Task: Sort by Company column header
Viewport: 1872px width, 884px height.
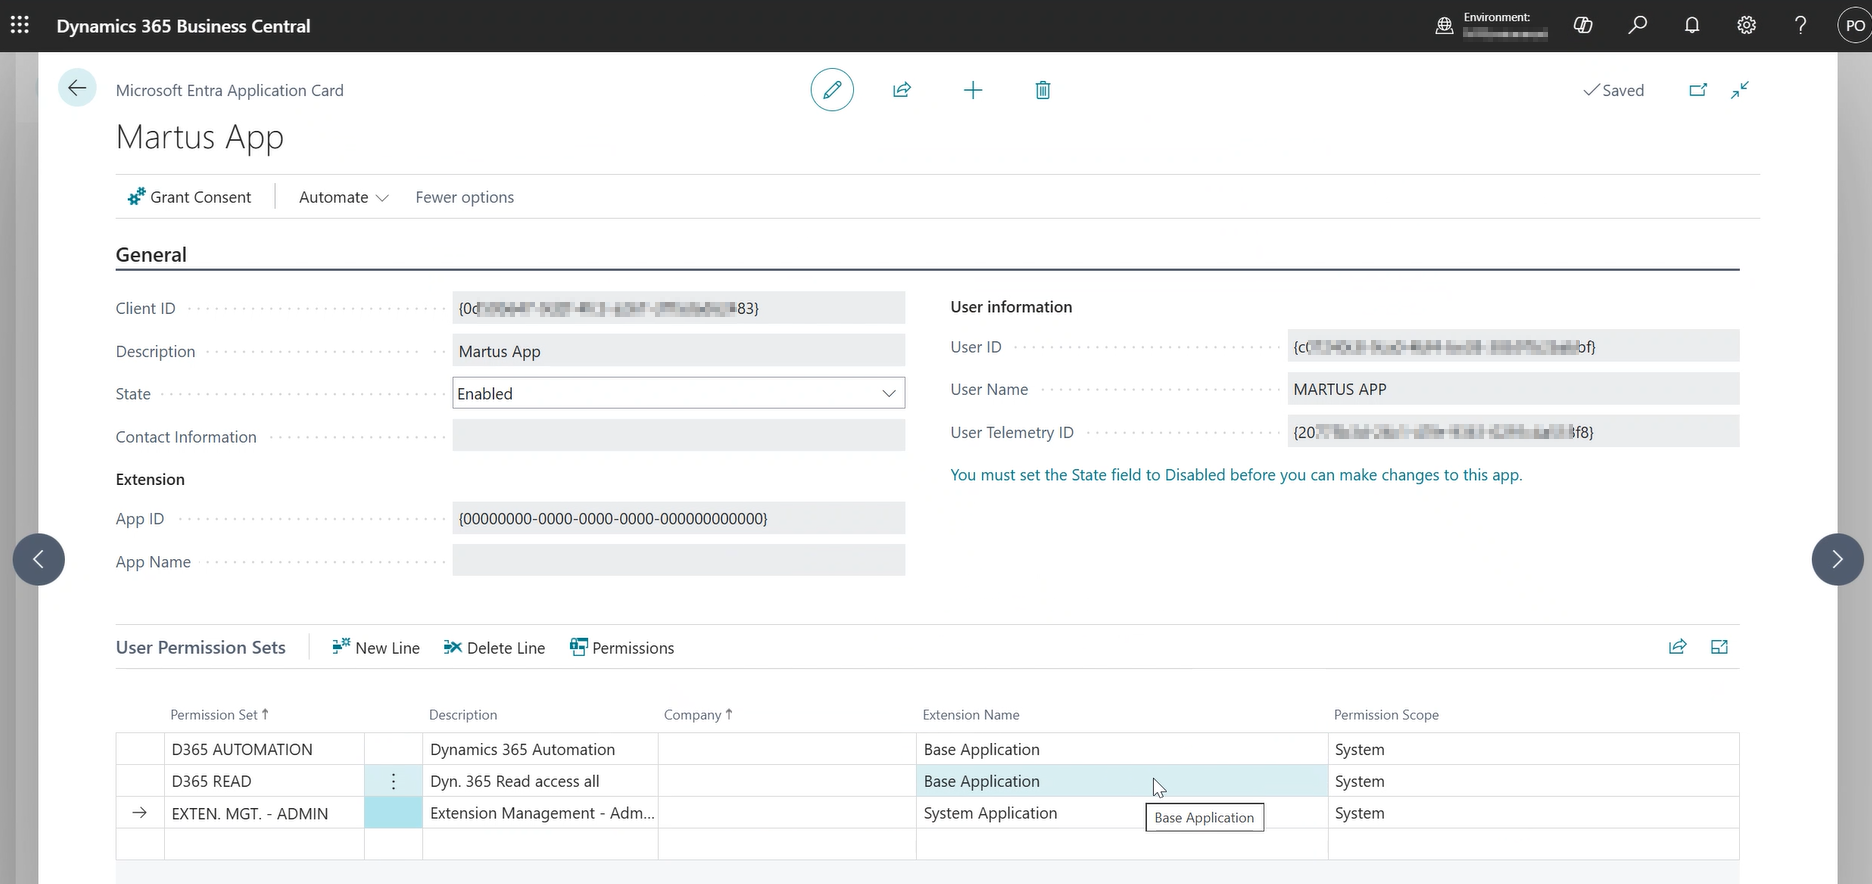Action: [698, 715]
